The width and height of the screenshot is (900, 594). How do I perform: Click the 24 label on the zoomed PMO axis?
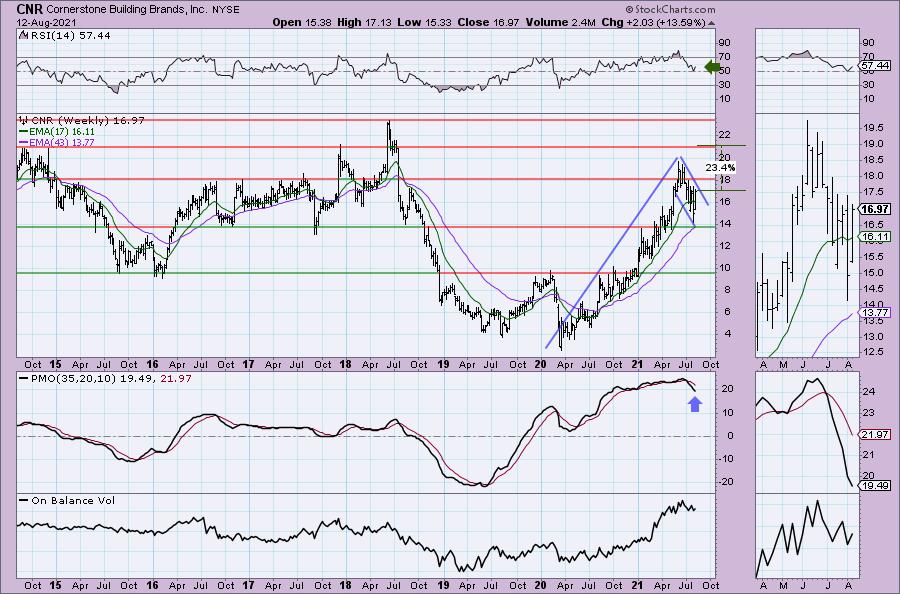pos(867,391)
